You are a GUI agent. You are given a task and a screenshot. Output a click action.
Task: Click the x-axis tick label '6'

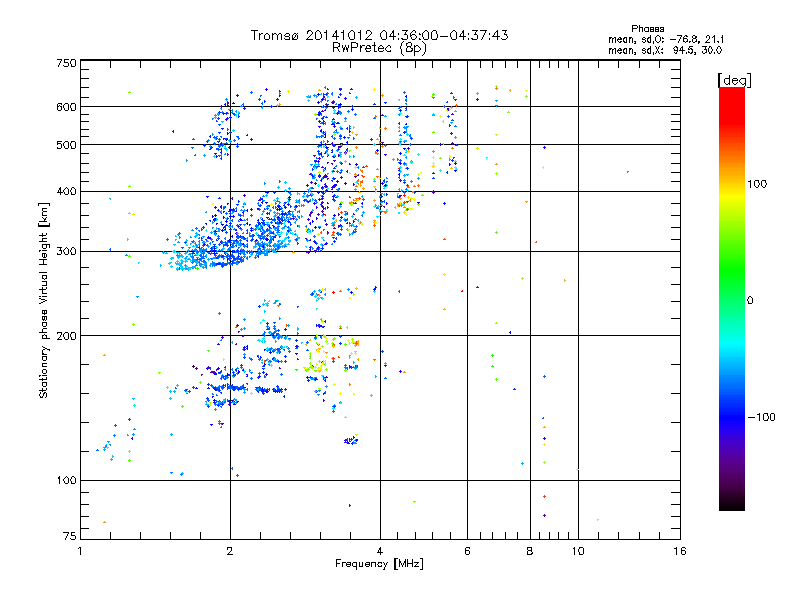(x=467, y=552)
